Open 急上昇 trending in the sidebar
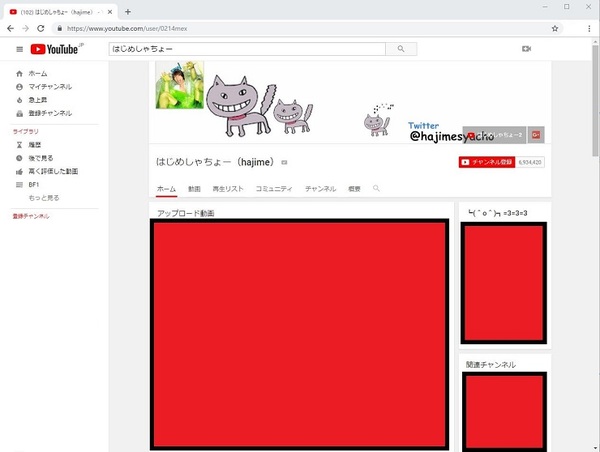The height and width of the screenshot is (452, 600). pyautogui.click(x=32, y=100)
